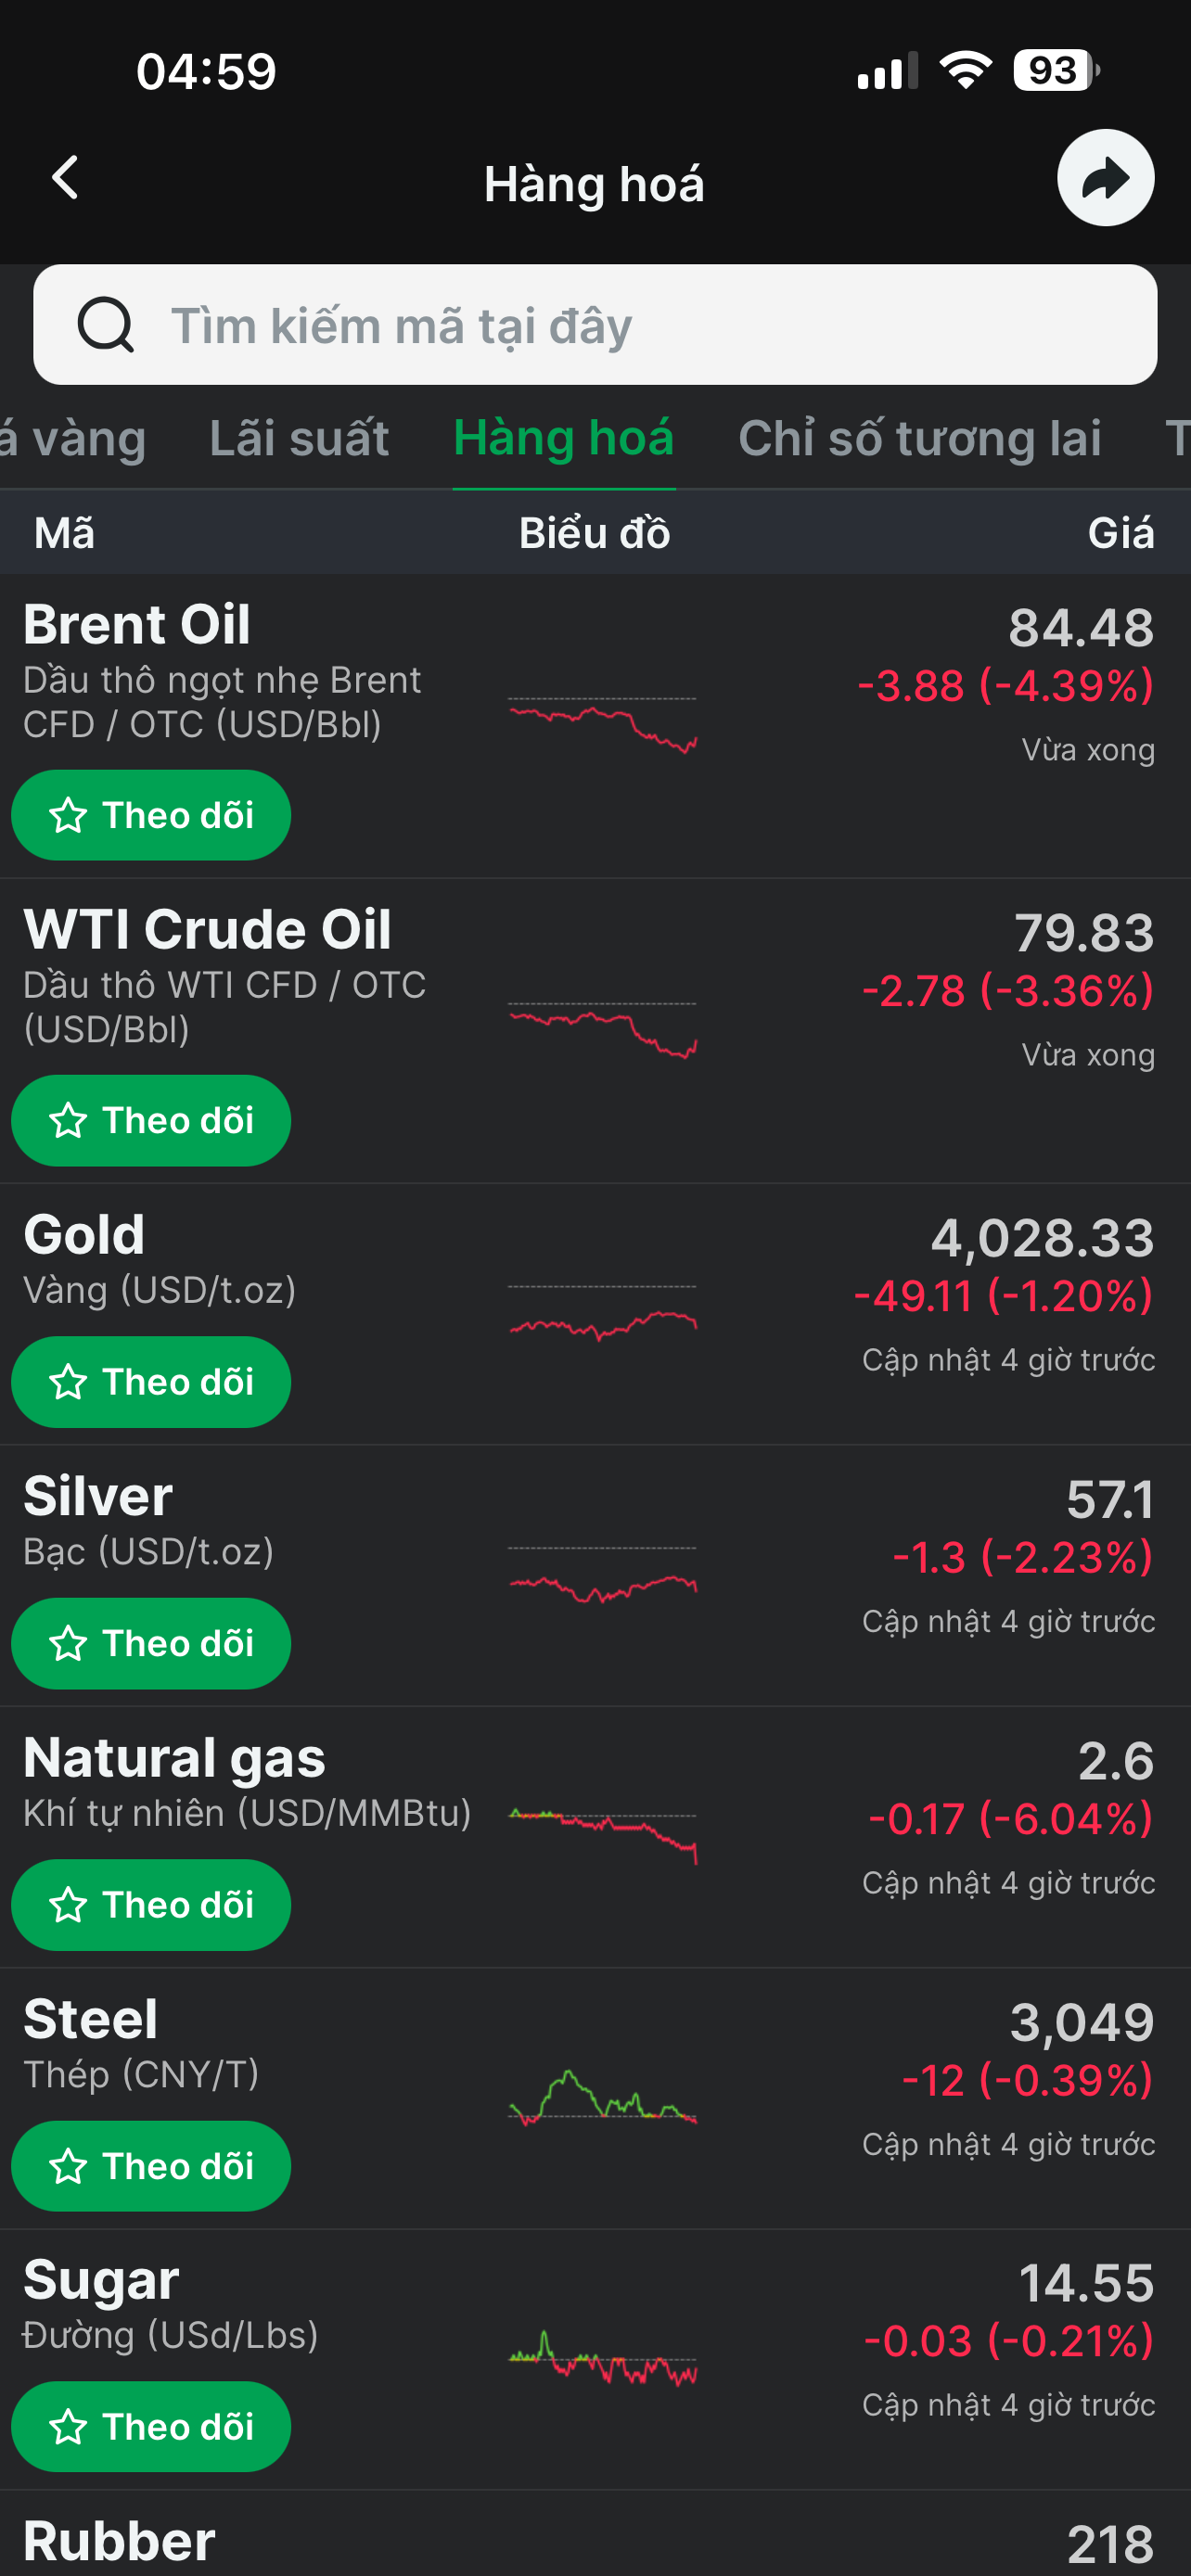Switch to Chỉ số tương lai tab
The height and width of the screenshot is (2576, 1191).
click(x=920, y=438)
